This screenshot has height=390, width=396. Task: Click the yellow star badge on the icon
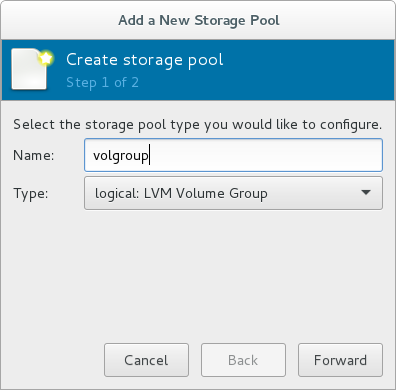pyautogui.click(x=46, y=58)
